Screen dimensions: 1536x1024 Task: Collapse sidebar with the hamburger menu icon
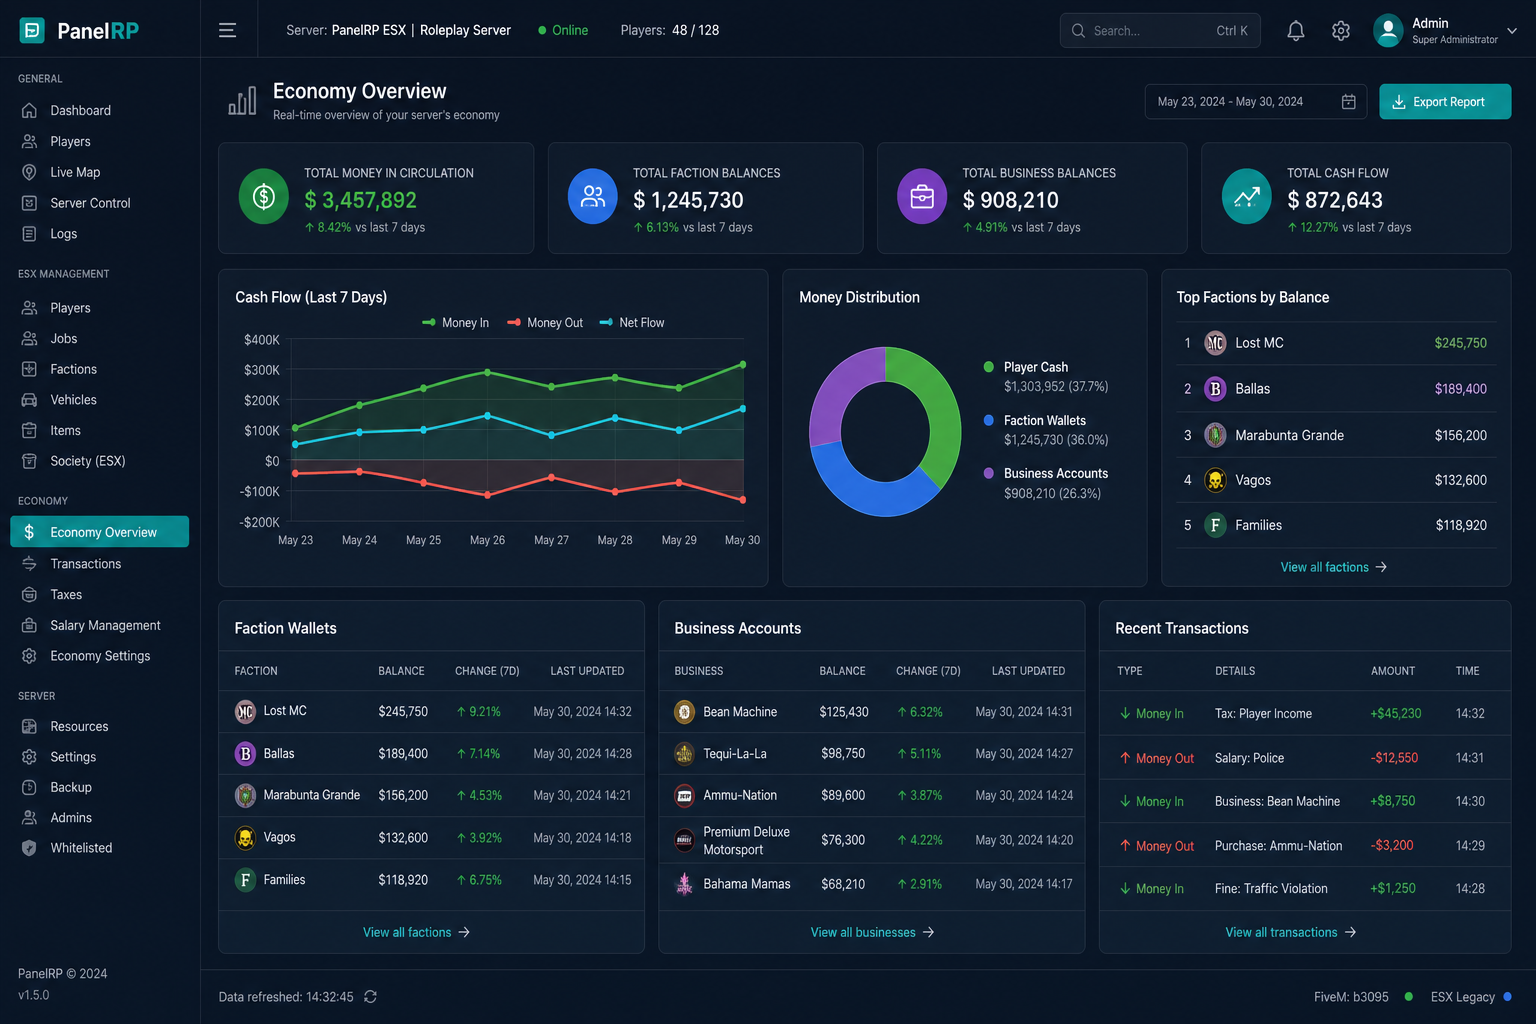click(x=228, y=30)
